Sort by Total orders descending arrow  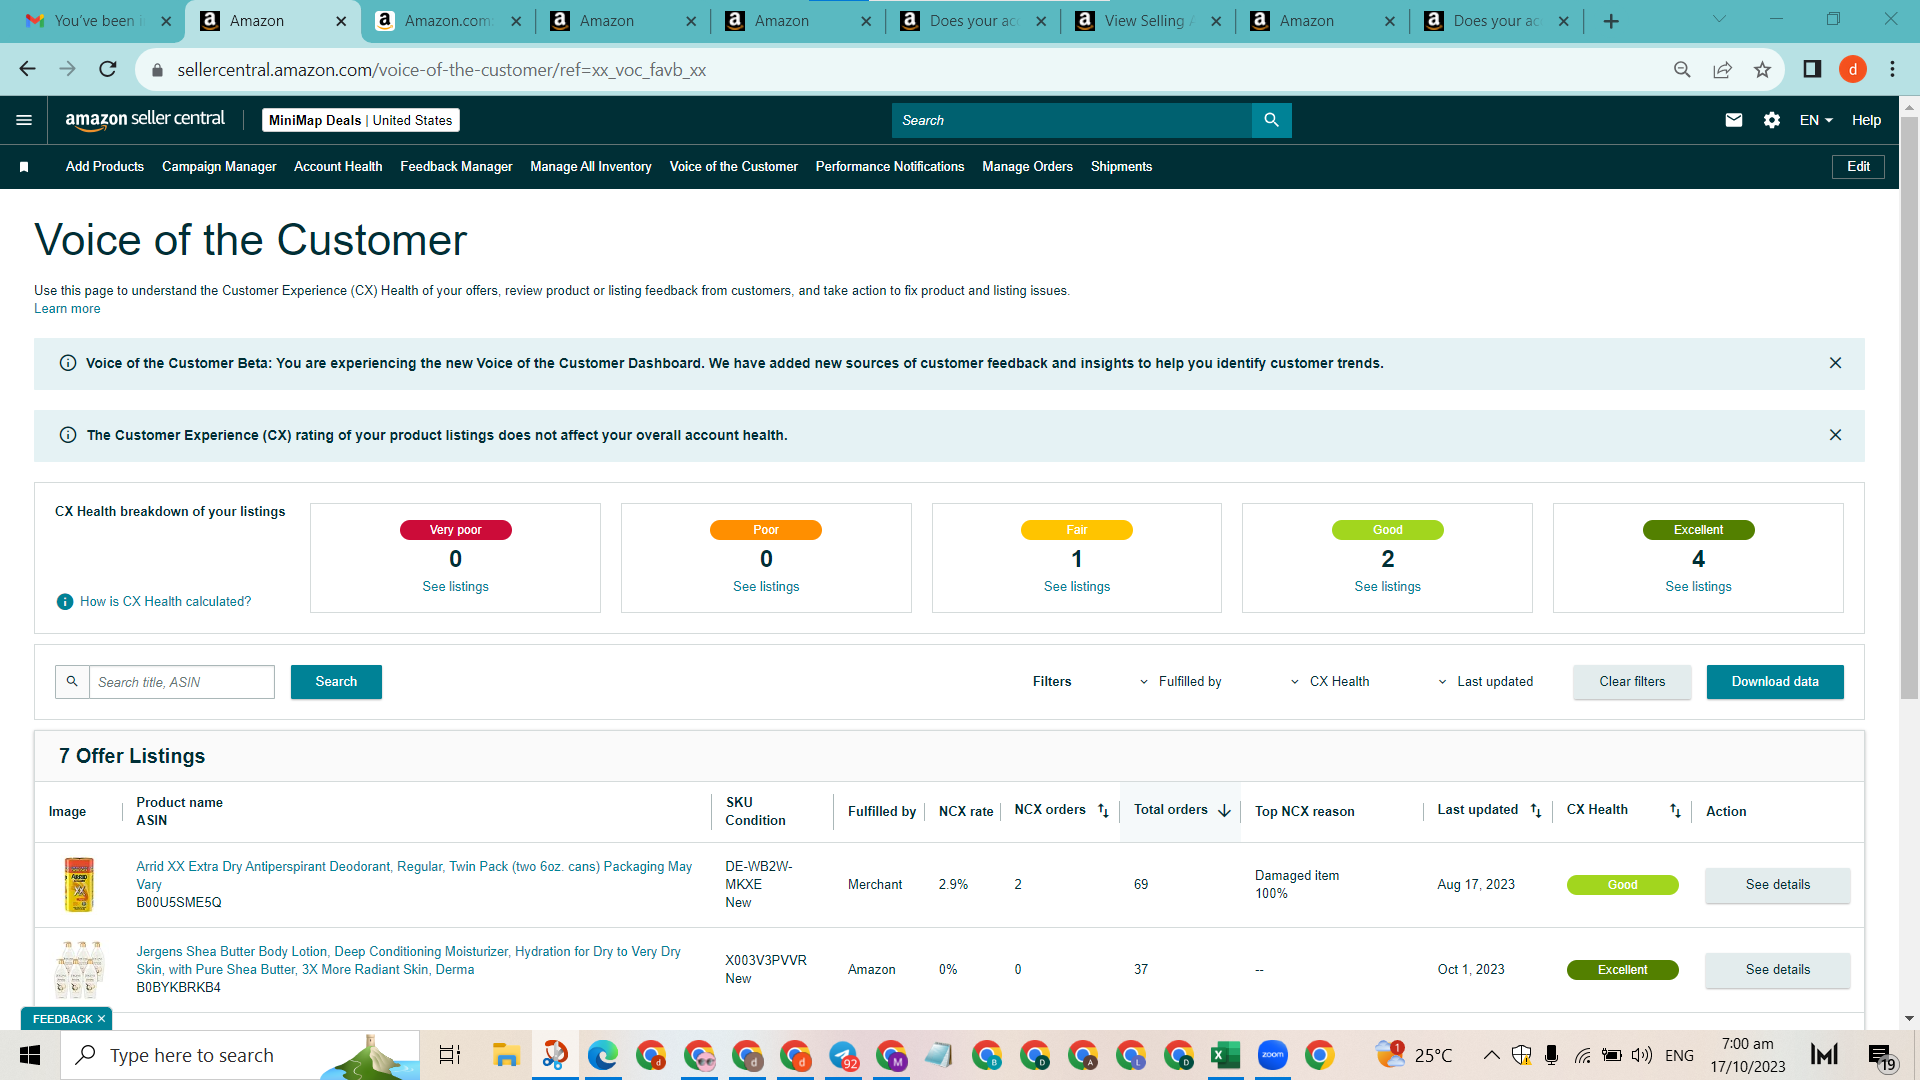pos(1224,811)
